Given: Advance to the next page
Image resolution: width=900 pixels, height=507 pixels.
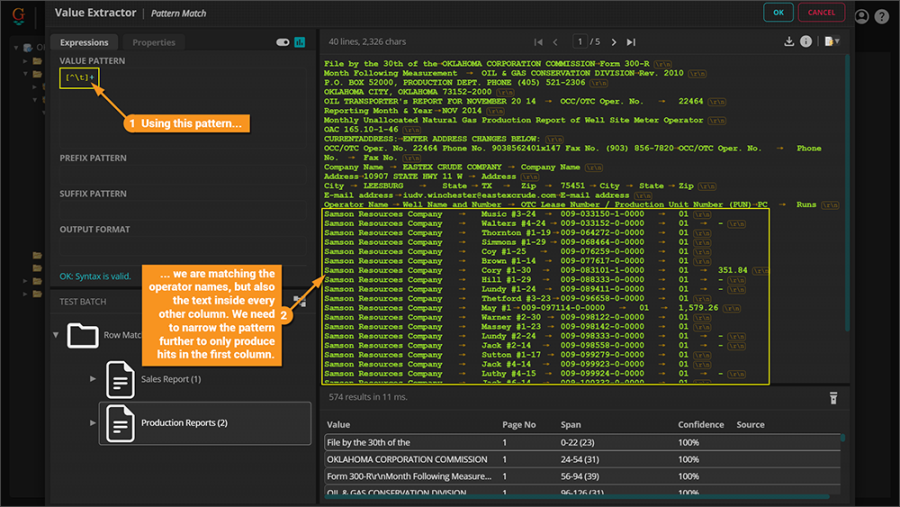Looking at the screenshot, I should pos(613,42).
